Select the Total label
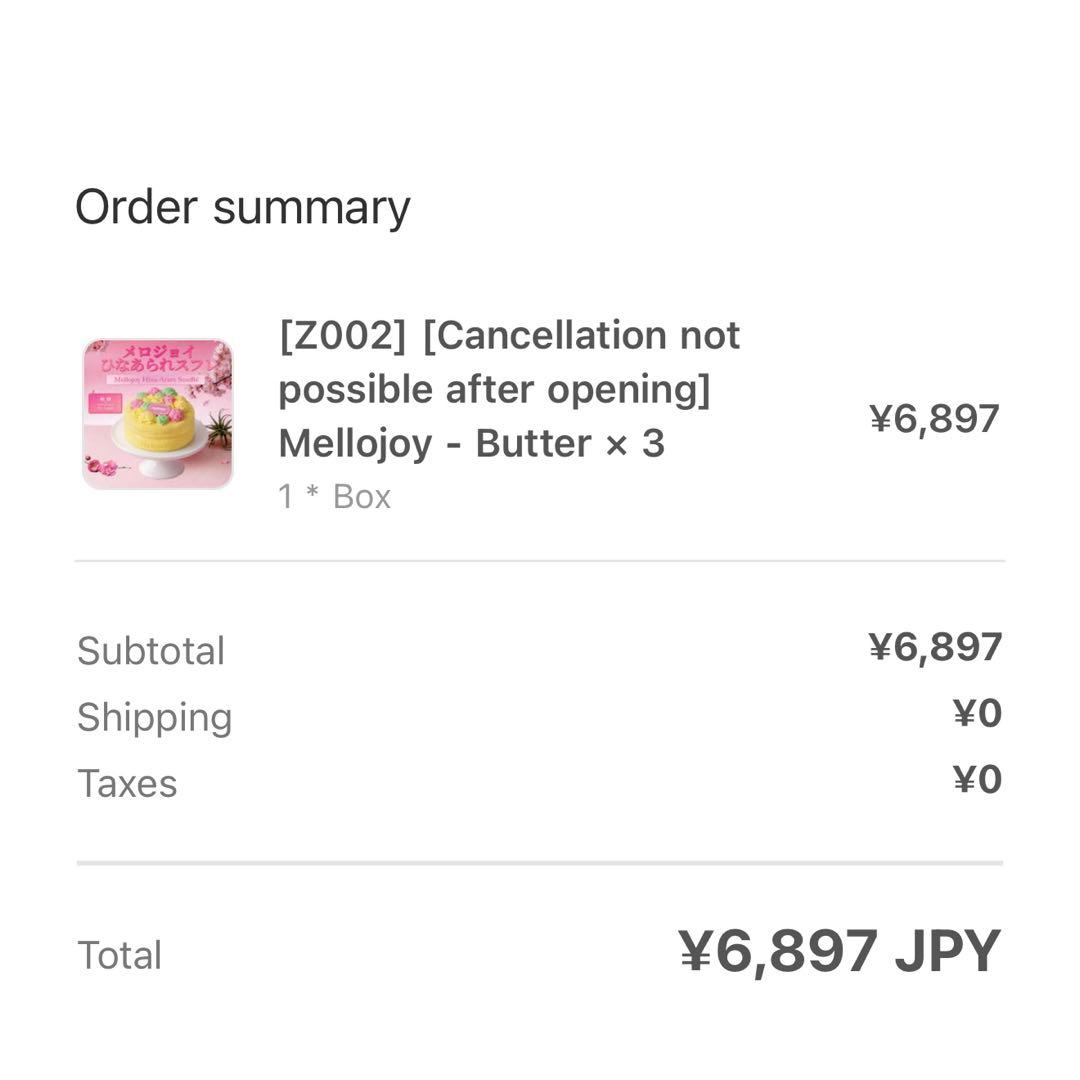 [119, 955]
